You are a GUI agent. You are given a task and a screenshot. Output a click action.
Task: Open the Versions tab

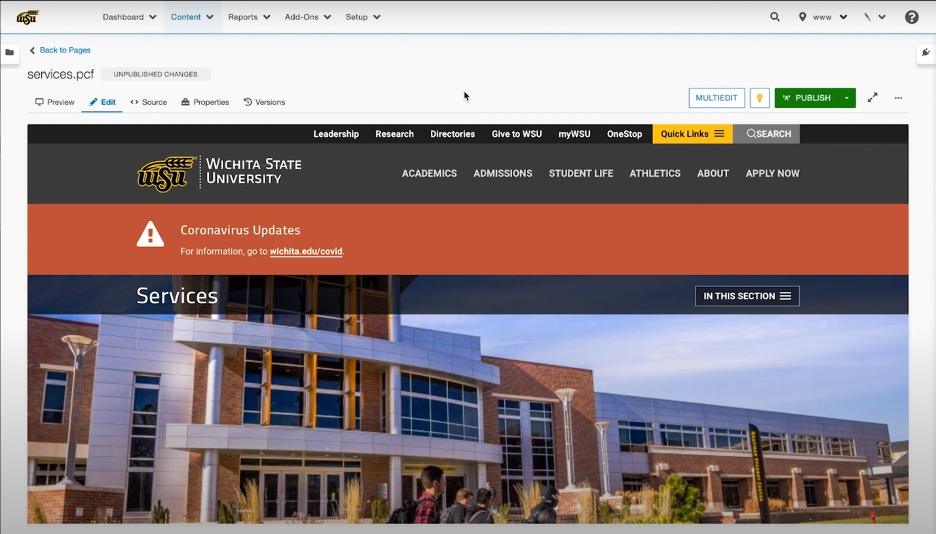264,102
